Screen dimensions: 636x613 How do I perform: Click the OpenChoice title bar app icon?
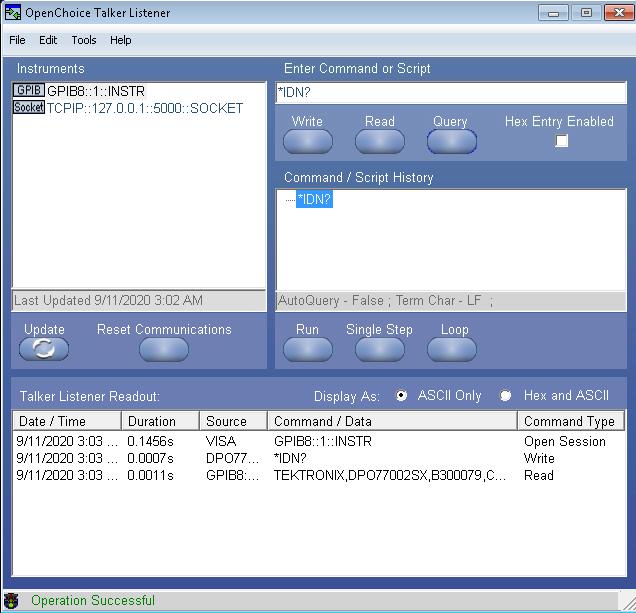click(13, 13)
